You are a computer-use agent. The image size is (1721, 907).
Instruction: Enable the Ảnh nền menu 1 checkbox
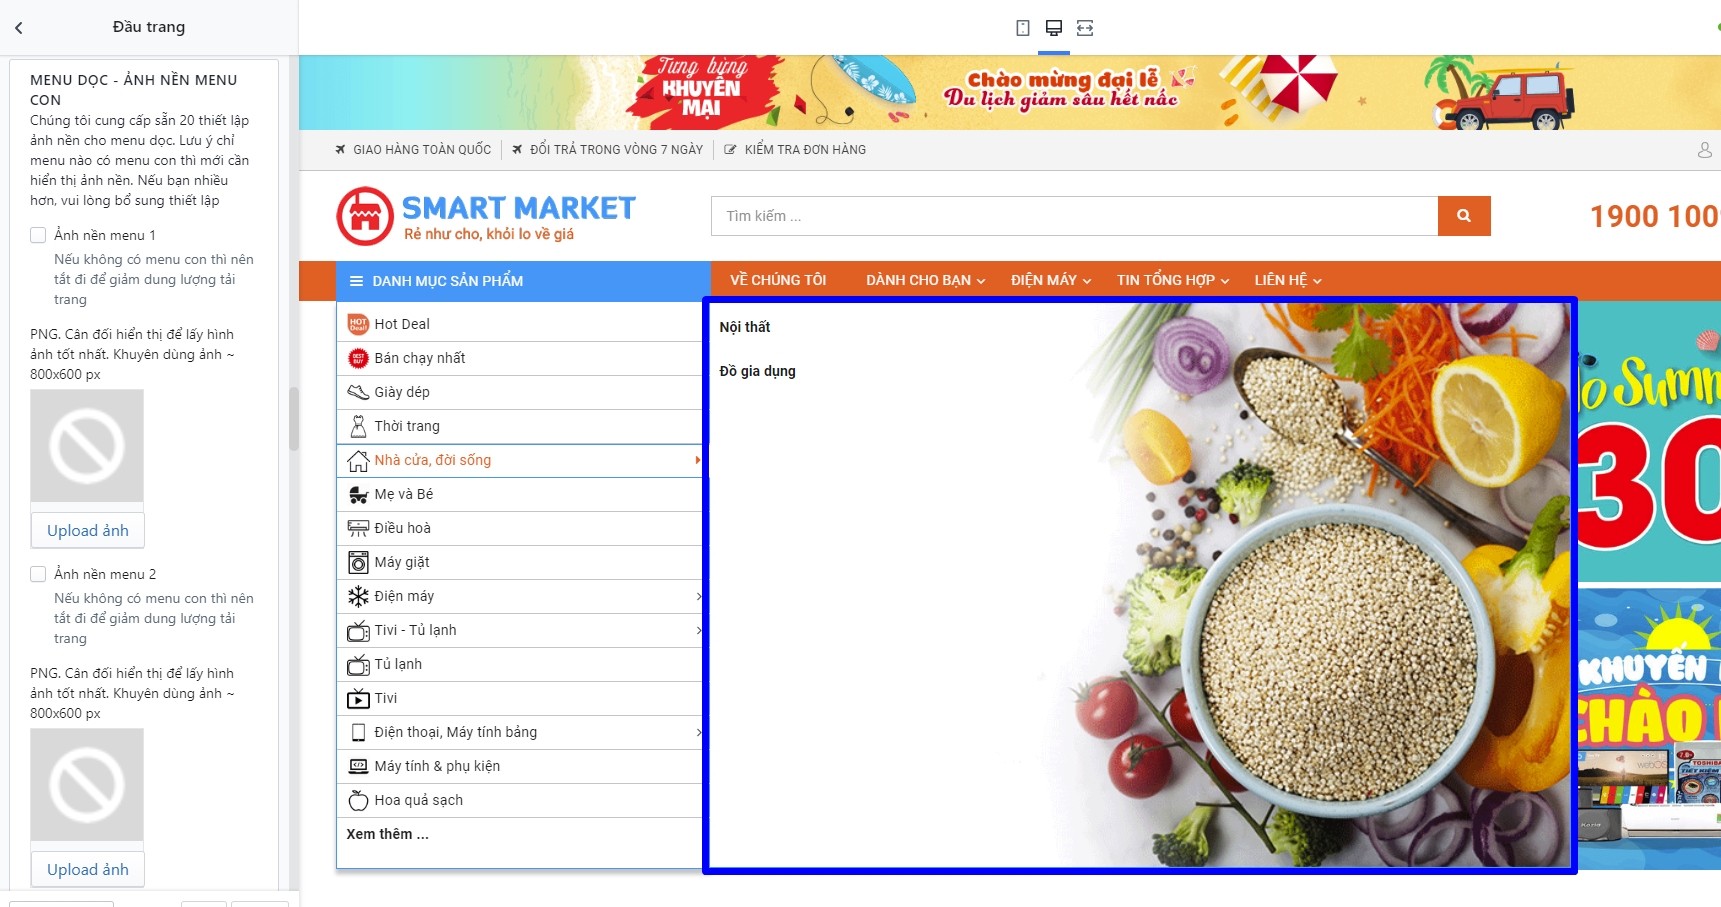pyautogui.click(x=38, y=235)
